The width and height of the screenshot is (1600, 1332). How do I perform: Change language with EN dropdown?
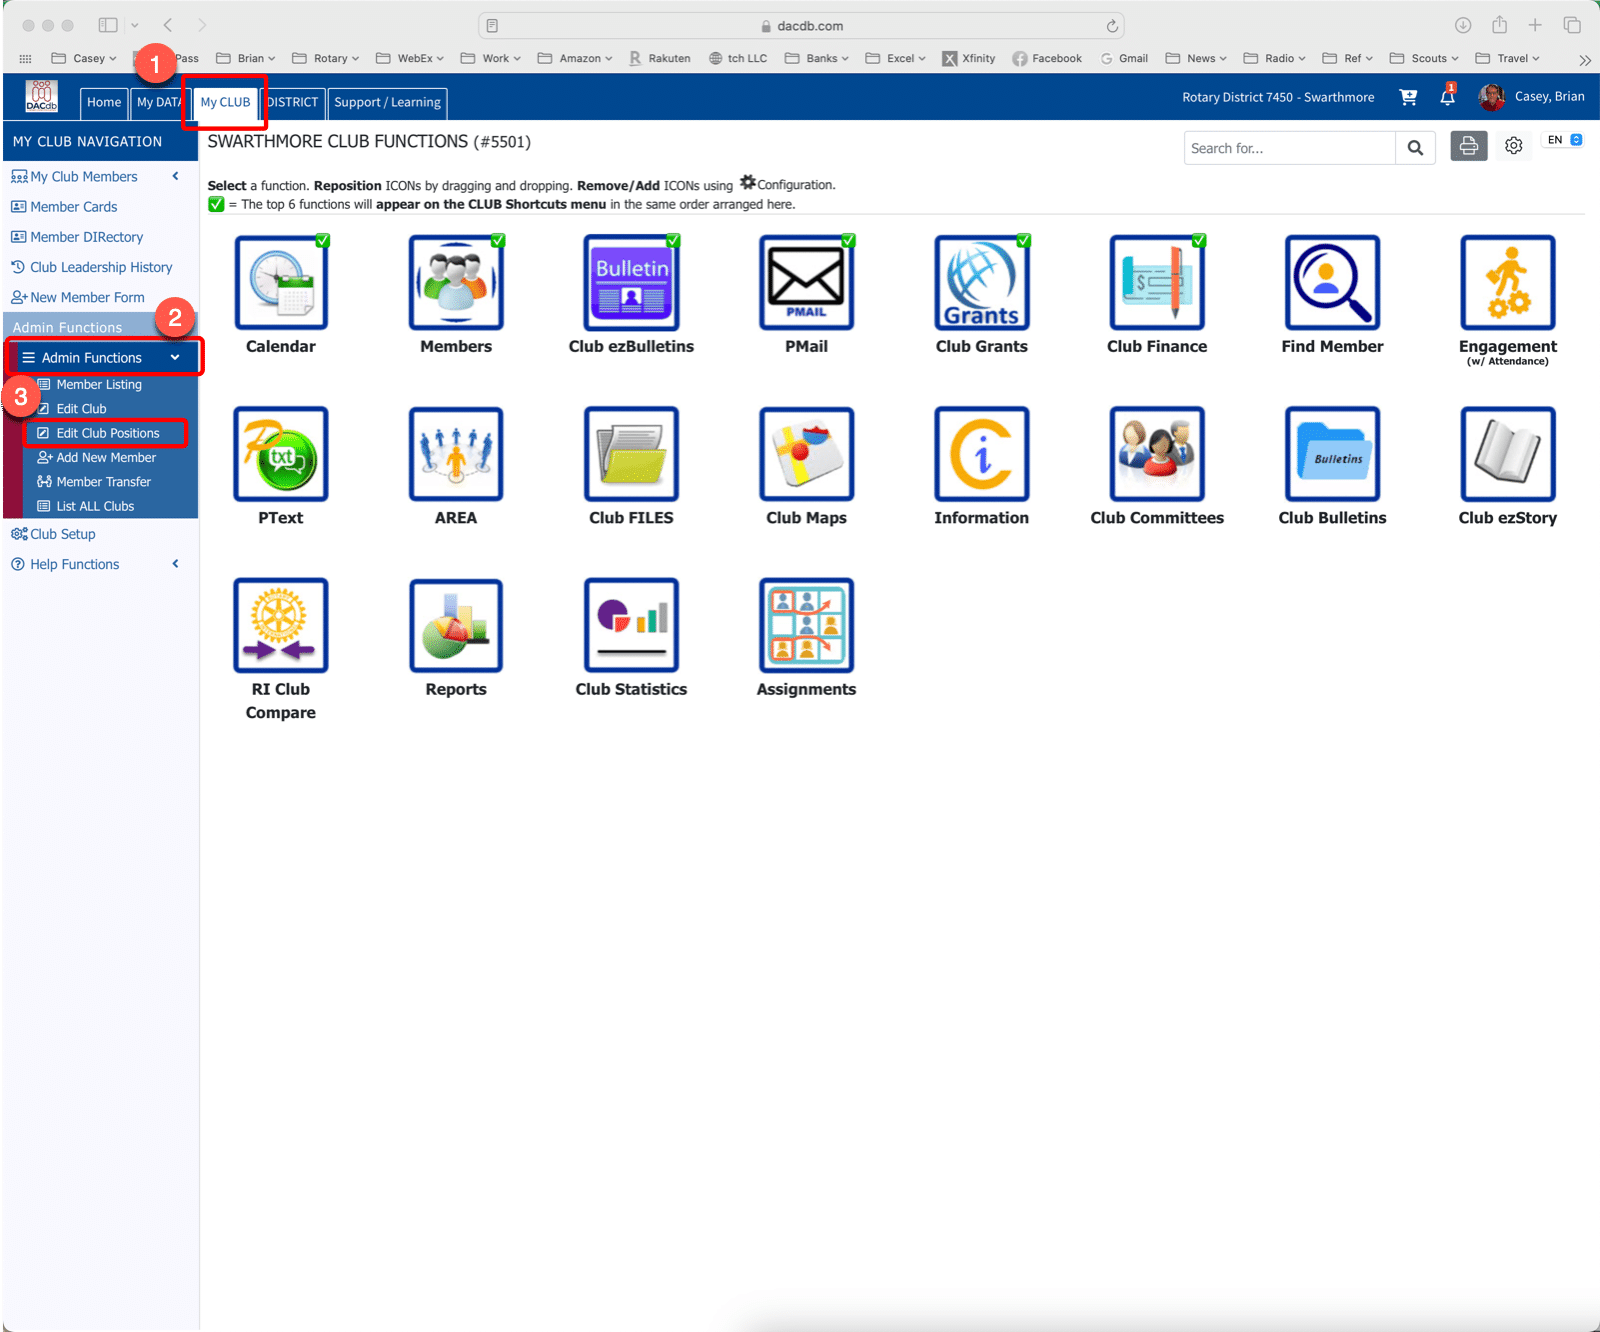[x=1564, y=140]
